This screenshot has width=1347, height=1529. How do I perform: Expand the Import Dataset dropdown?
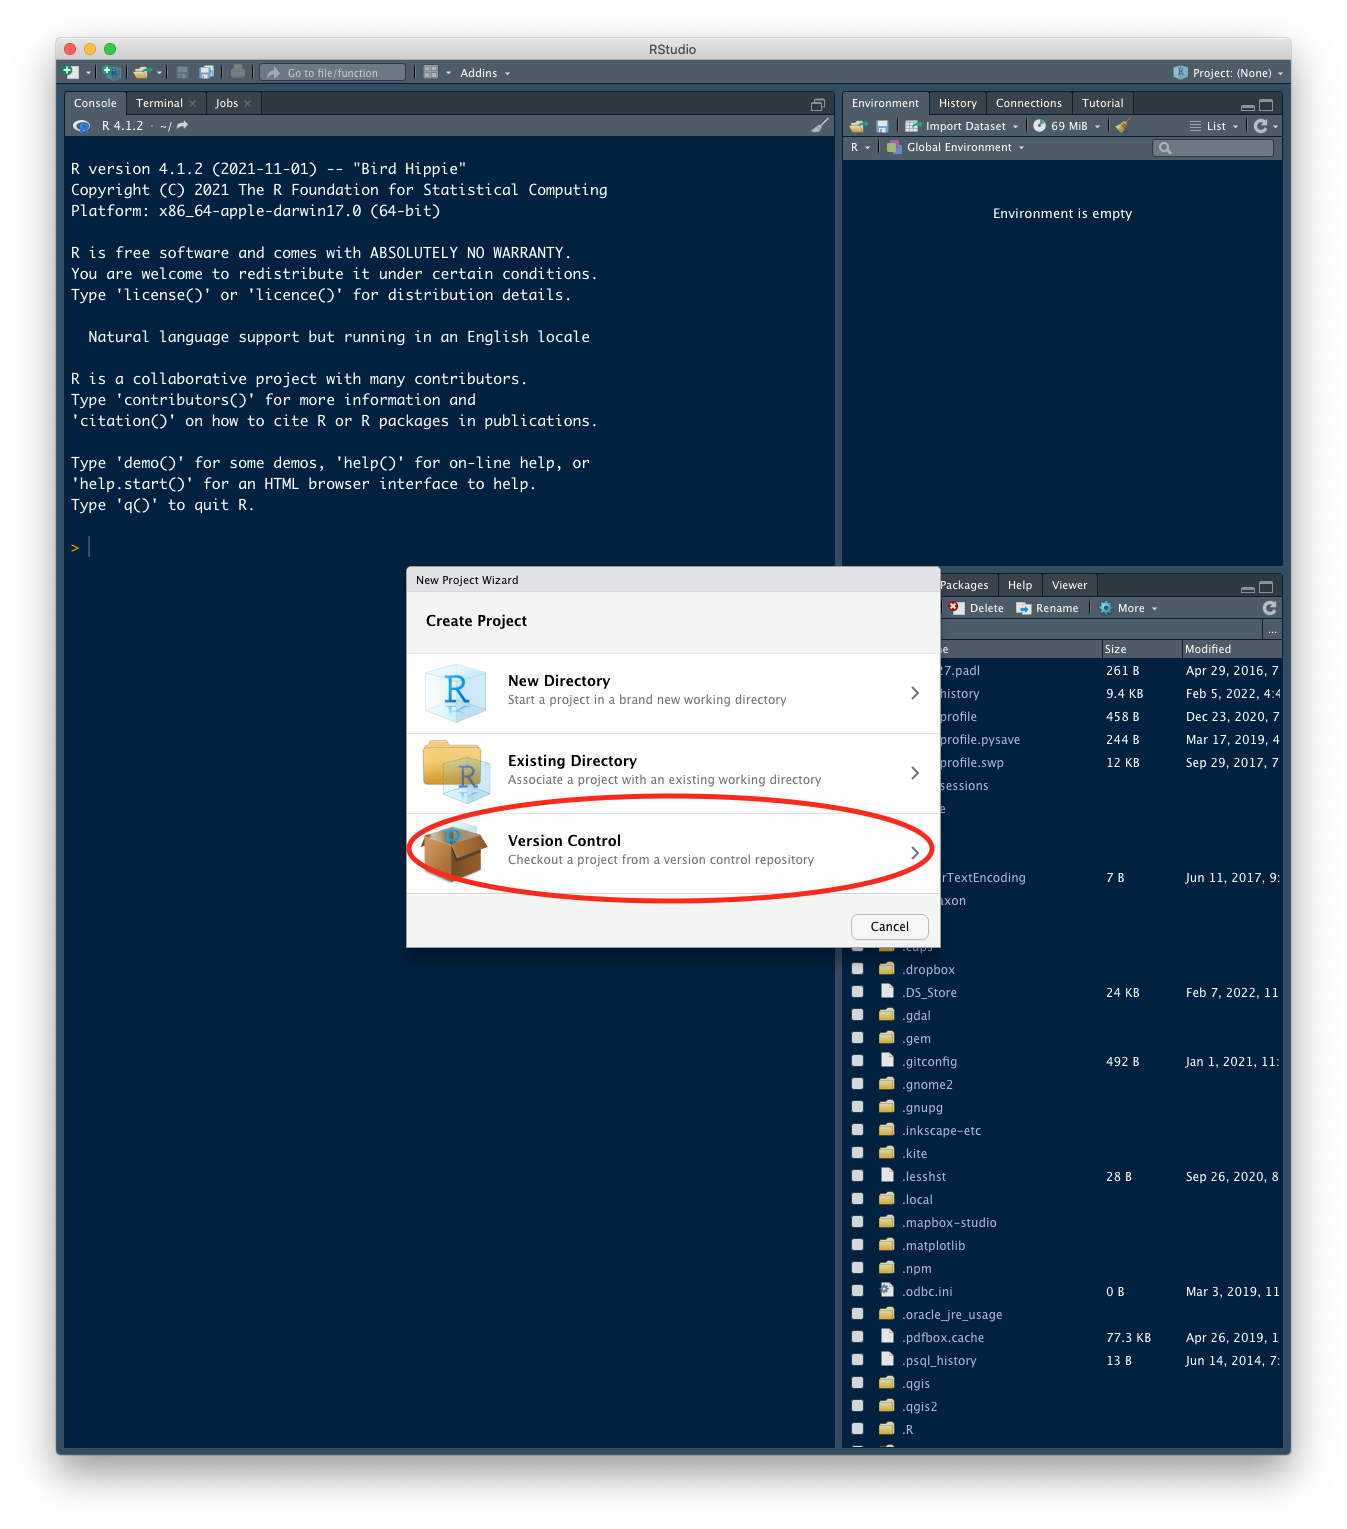click(x=961, y=126)
